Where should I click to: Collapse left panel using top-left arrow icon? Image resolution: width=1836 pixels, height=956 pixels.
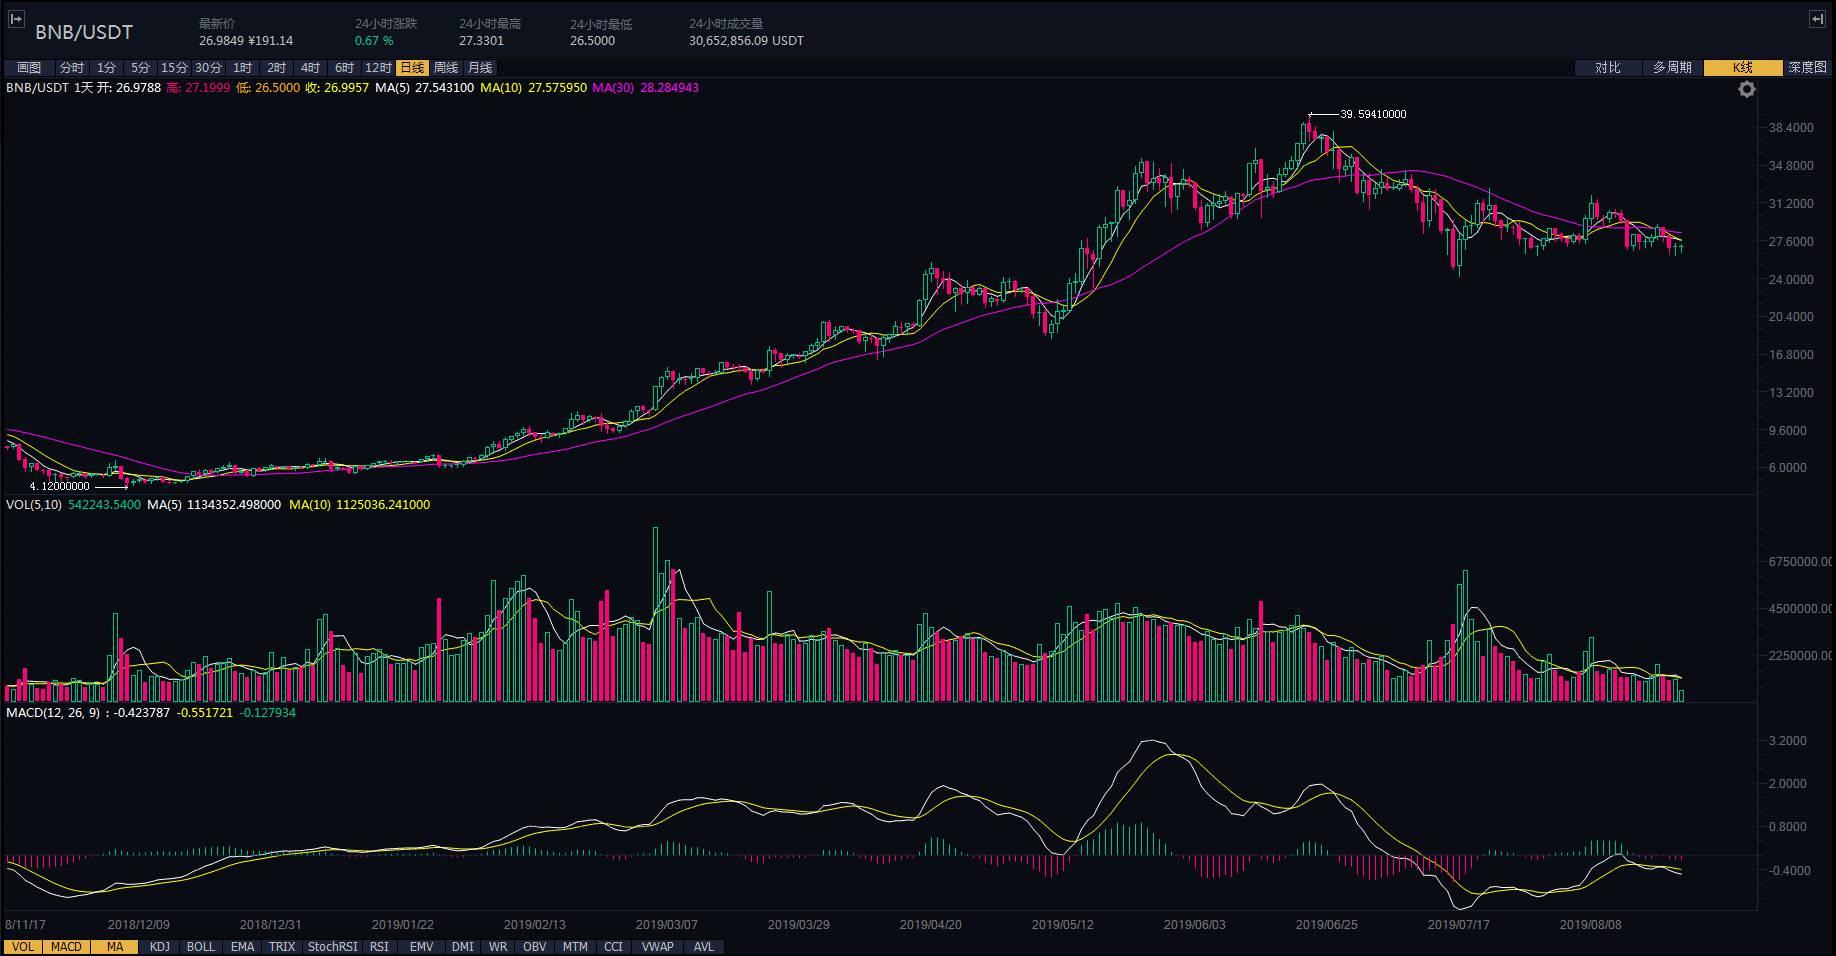coord(16,19)
